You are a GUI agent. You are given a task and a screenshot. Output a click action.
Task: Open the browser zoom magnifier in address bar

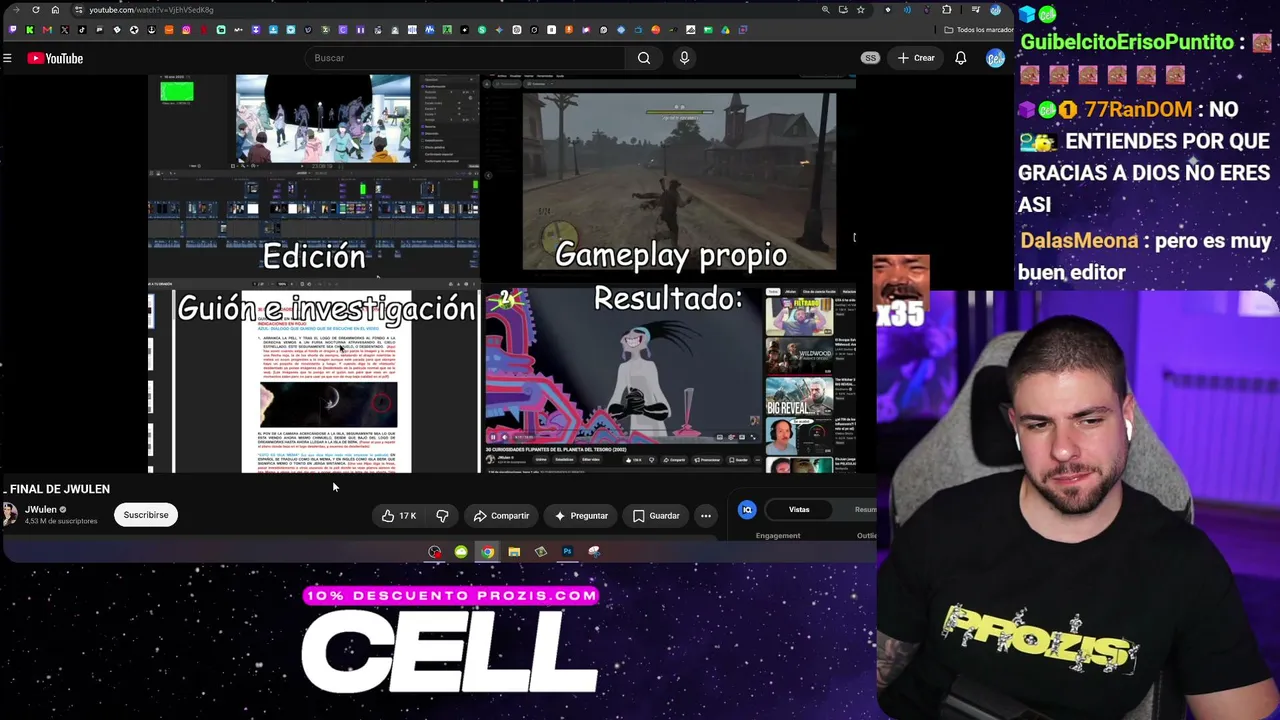pos(825,10)
